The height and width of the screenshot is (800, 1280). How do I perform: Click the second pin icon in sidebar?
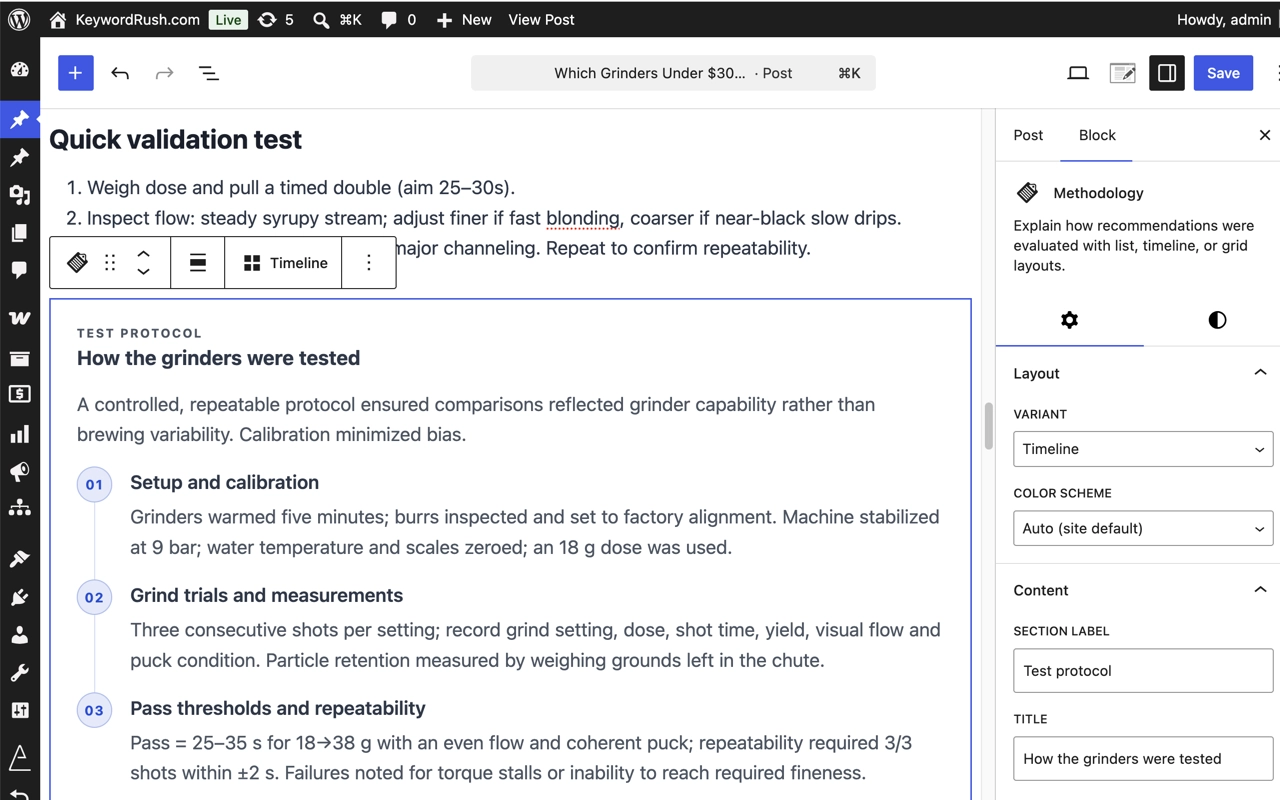[x=19, y=158]
